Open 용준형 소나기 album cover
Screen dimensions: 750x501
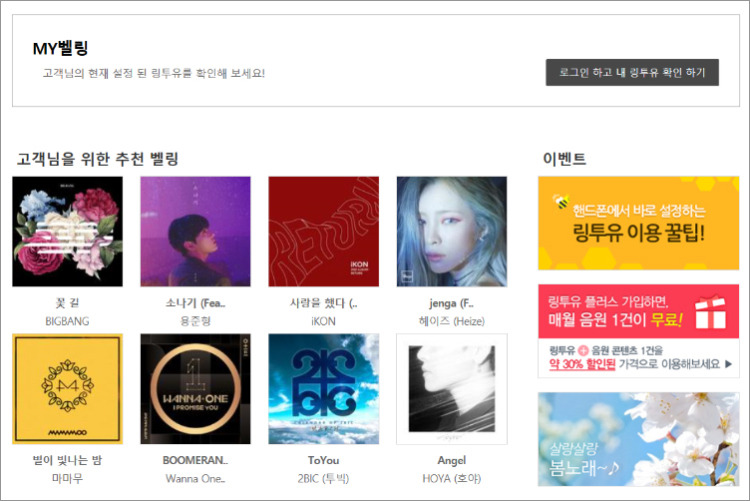click(195, 232)
